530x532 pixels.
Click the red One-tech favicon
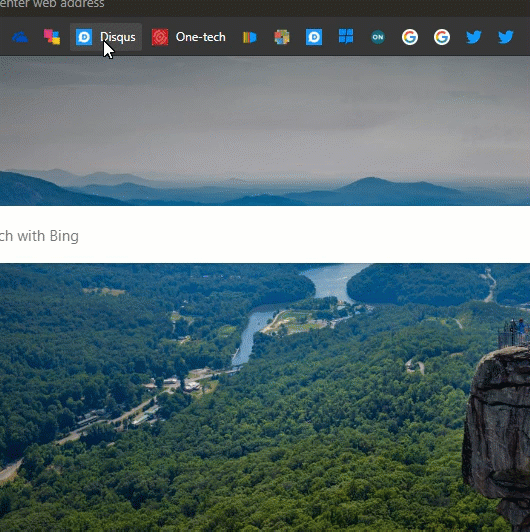tap(160, 37)
